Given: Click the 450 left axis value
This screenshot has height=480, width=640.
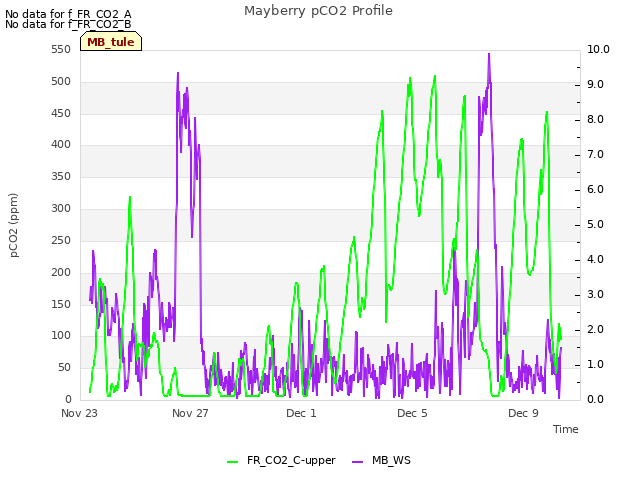Looking at the screenshot, I should coord(61,113).
